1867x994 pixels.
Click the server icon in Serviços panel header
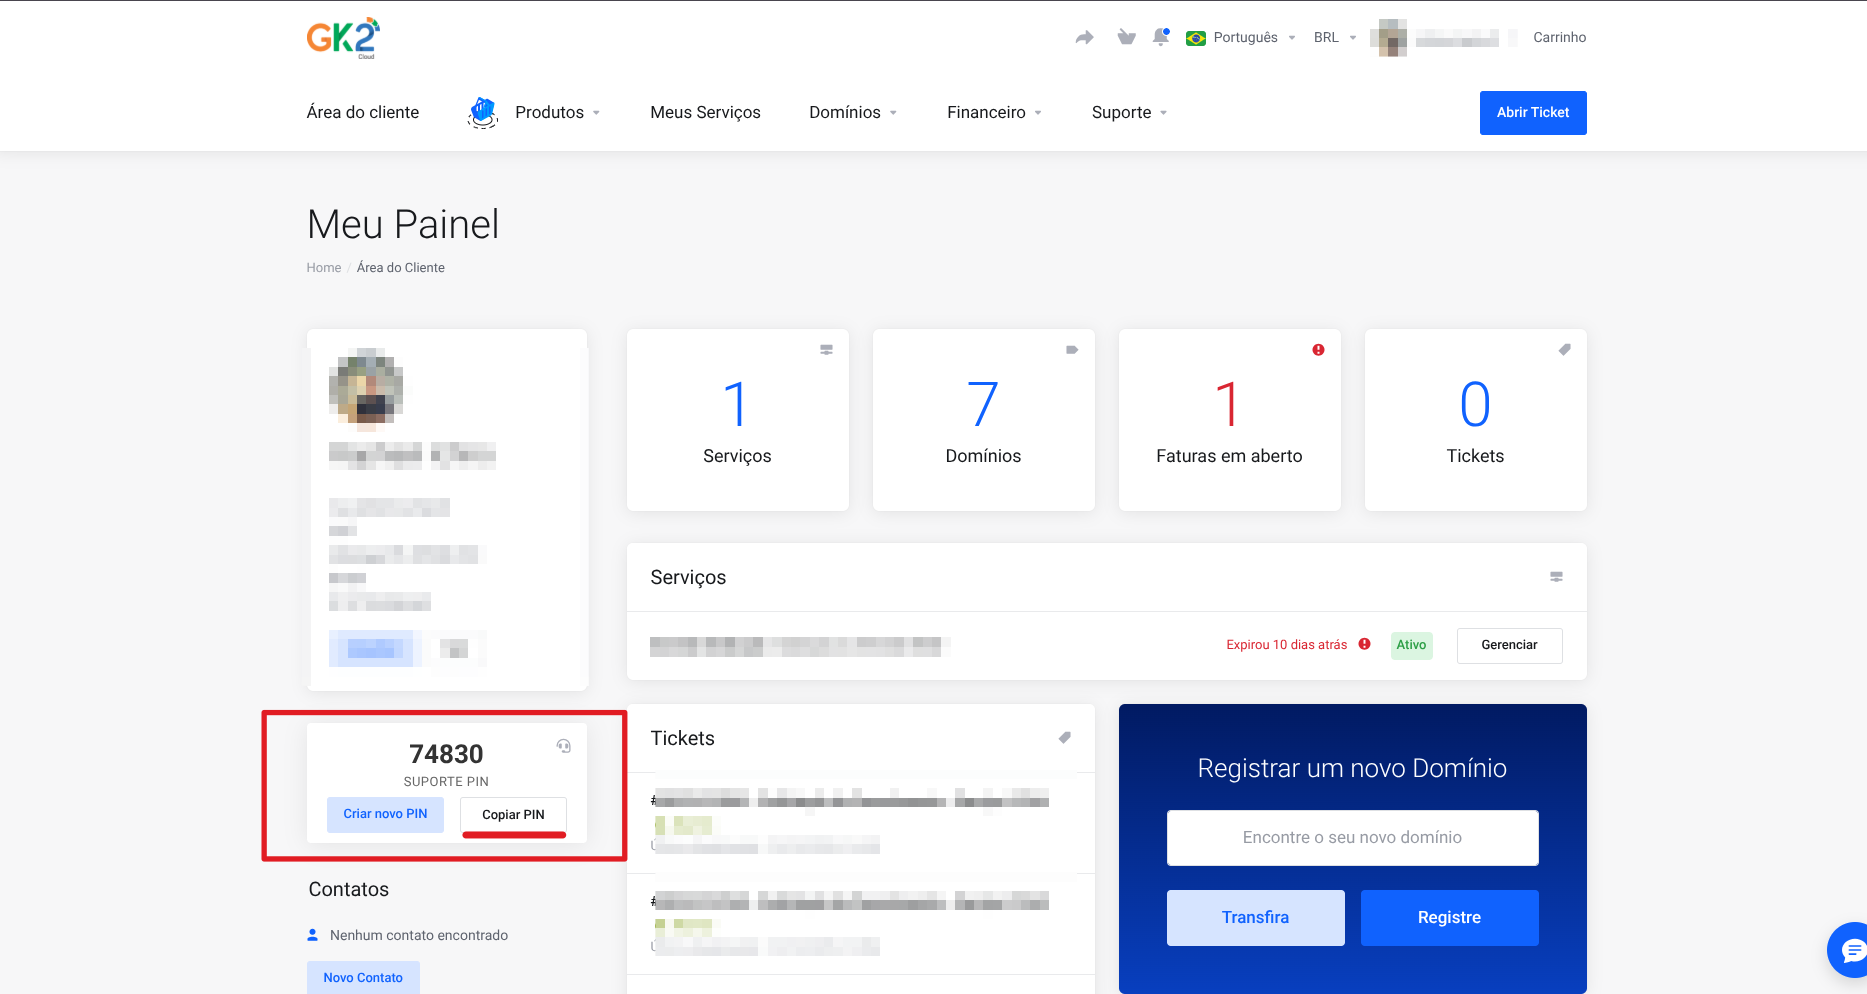(1556, 577)
